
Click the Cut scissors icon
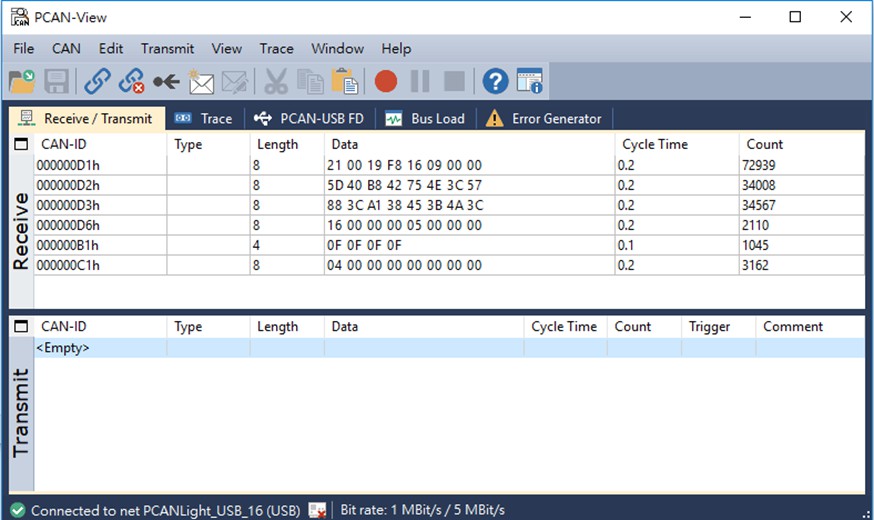tap(275, 81)
